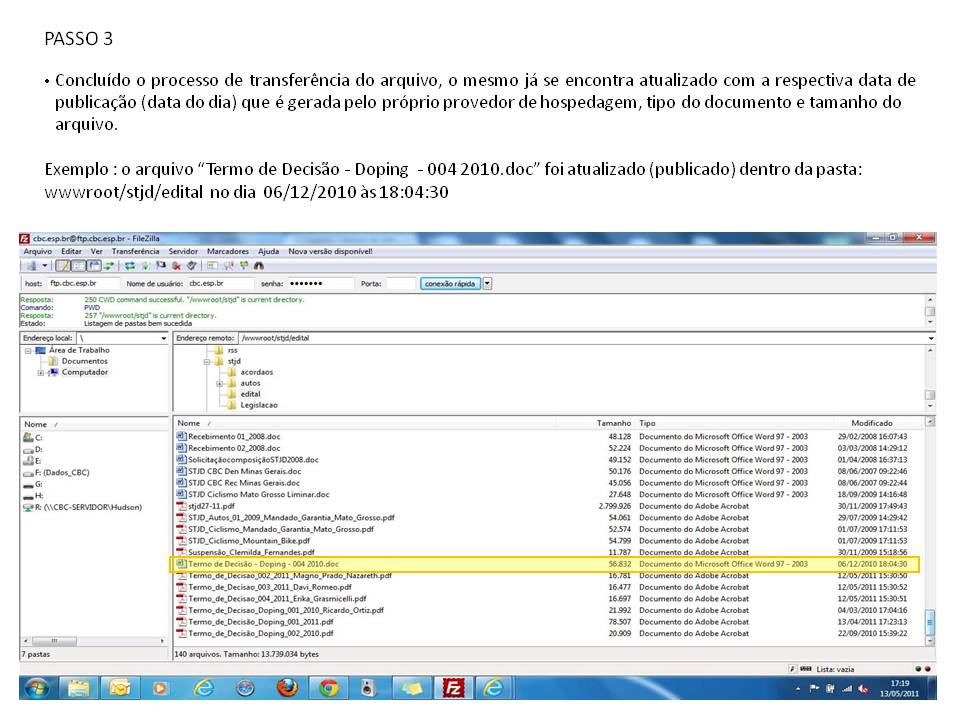This screenshot has height=720, width=960.
Task: Expand the autos folder in remote tree
Action: click(219, 383)
